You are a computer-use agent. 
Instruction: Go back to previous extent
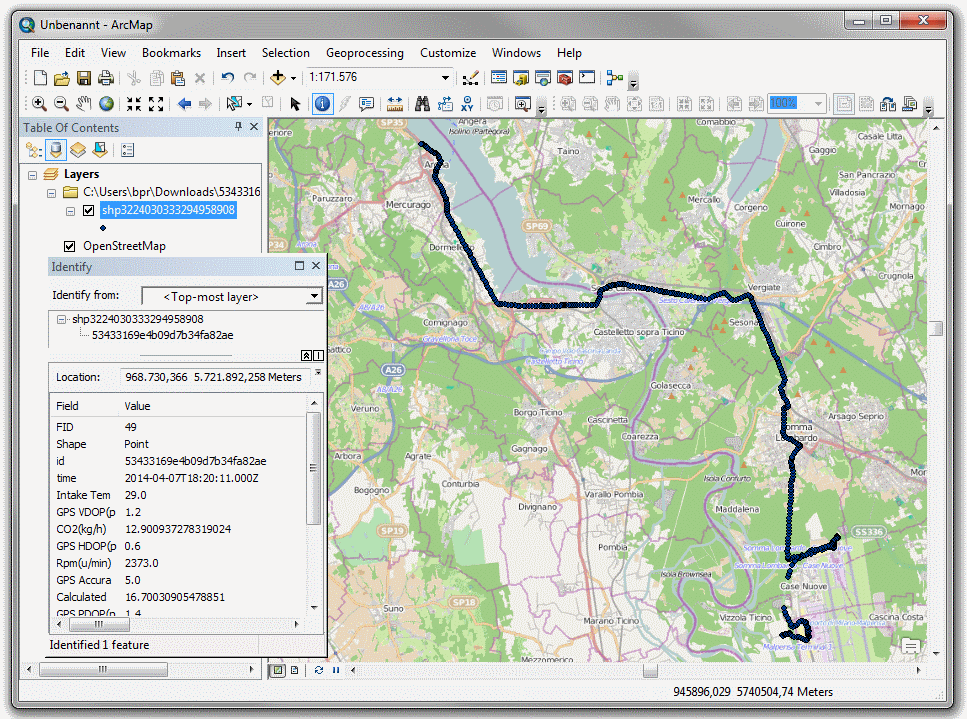(x=184, y=104)
